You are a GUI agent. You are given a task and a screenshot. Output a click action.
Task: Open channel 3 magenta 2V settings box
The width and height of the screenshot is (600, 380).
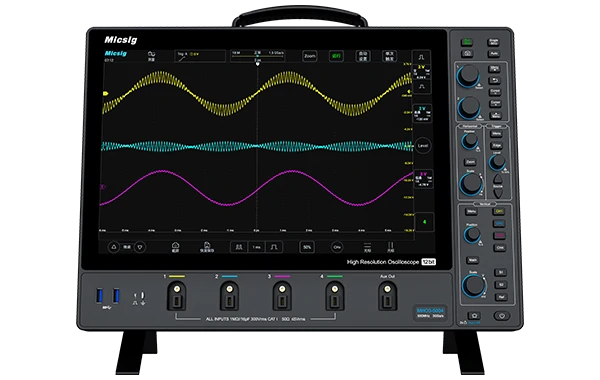click(x=424, y=180)
